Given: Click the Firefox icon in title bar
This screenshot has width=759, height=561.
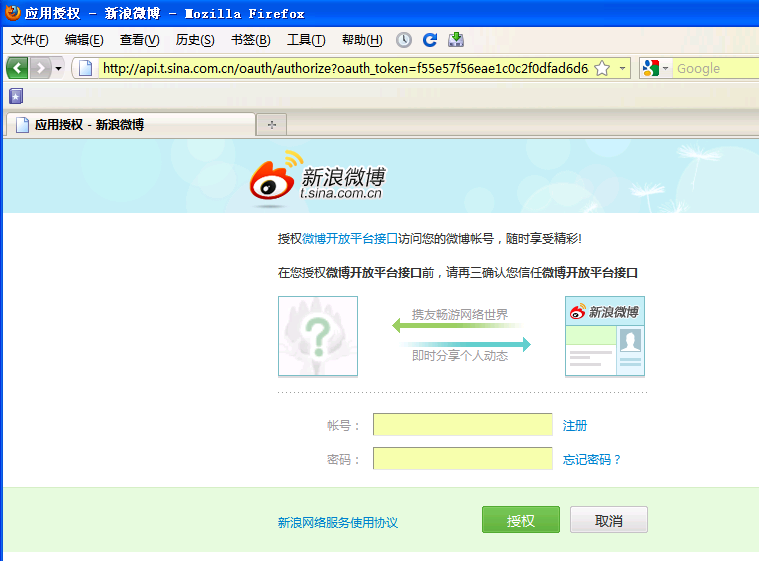Looking at the screenshot, I should point(13,13).
